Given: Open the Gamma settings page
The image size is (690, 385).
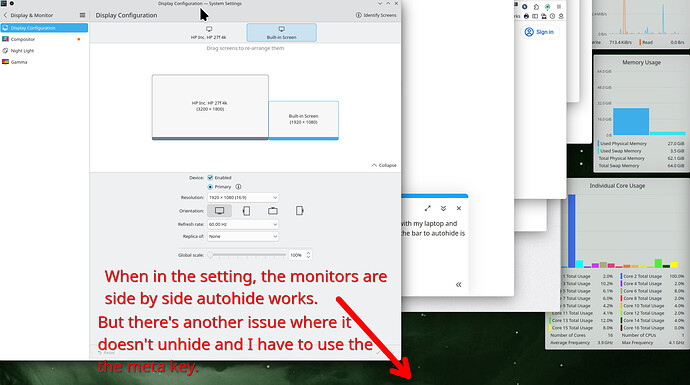Looking at the screenshot, I should click(44, 62).
